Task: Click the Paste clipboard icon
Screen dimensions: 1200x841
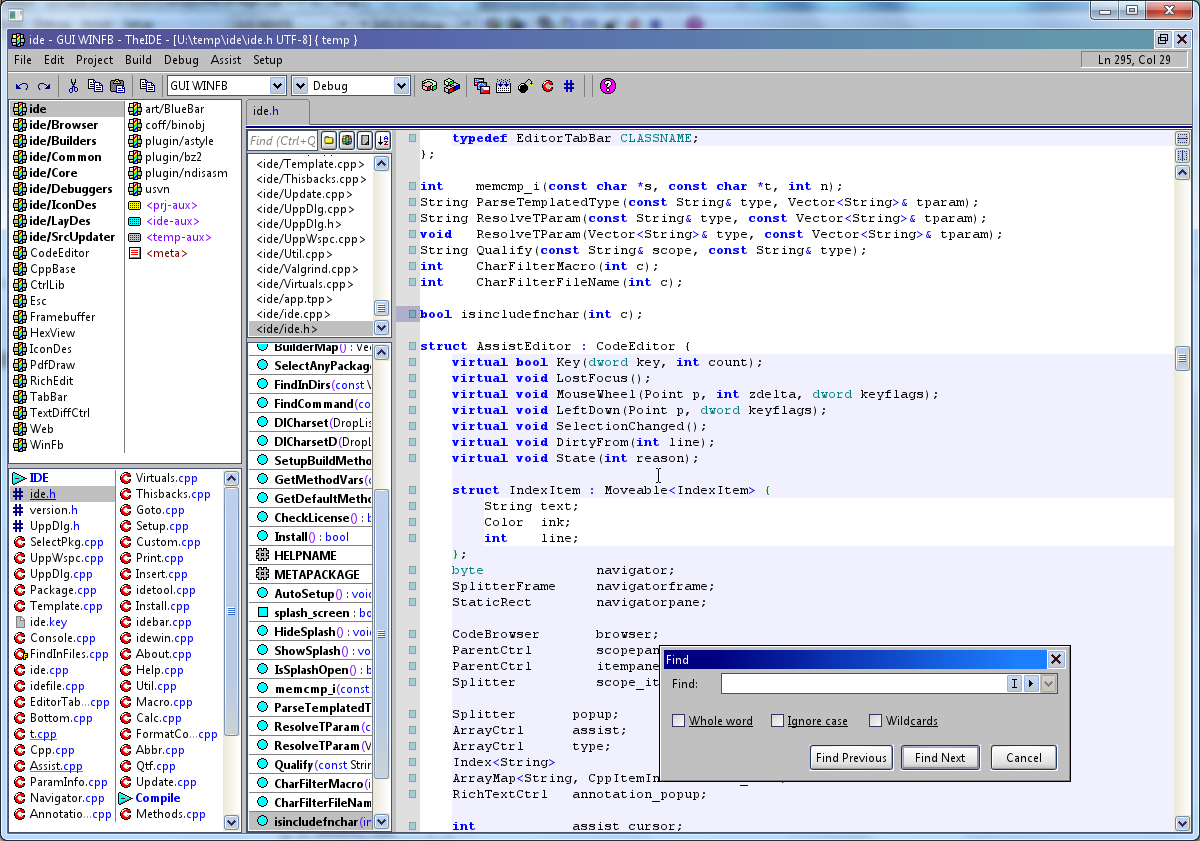Action: [x=117, y=86]
